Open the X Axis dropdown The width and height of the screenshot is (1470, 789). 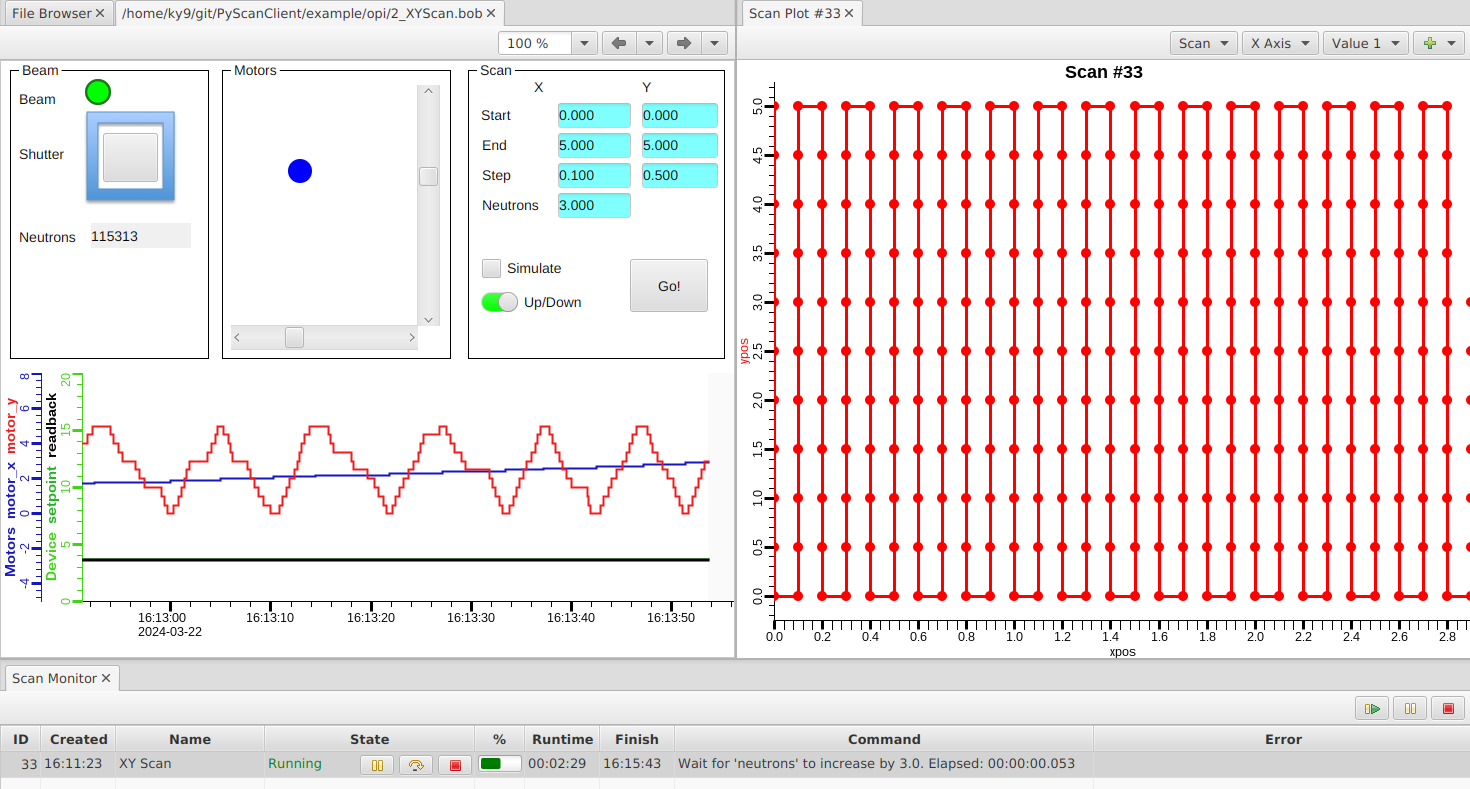point(1279,43)
